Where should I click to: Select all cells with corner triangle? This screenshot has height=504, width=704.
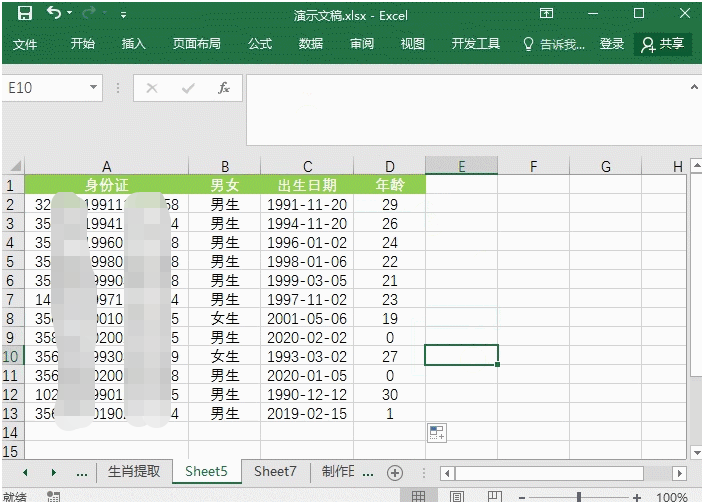click(15, 167)
